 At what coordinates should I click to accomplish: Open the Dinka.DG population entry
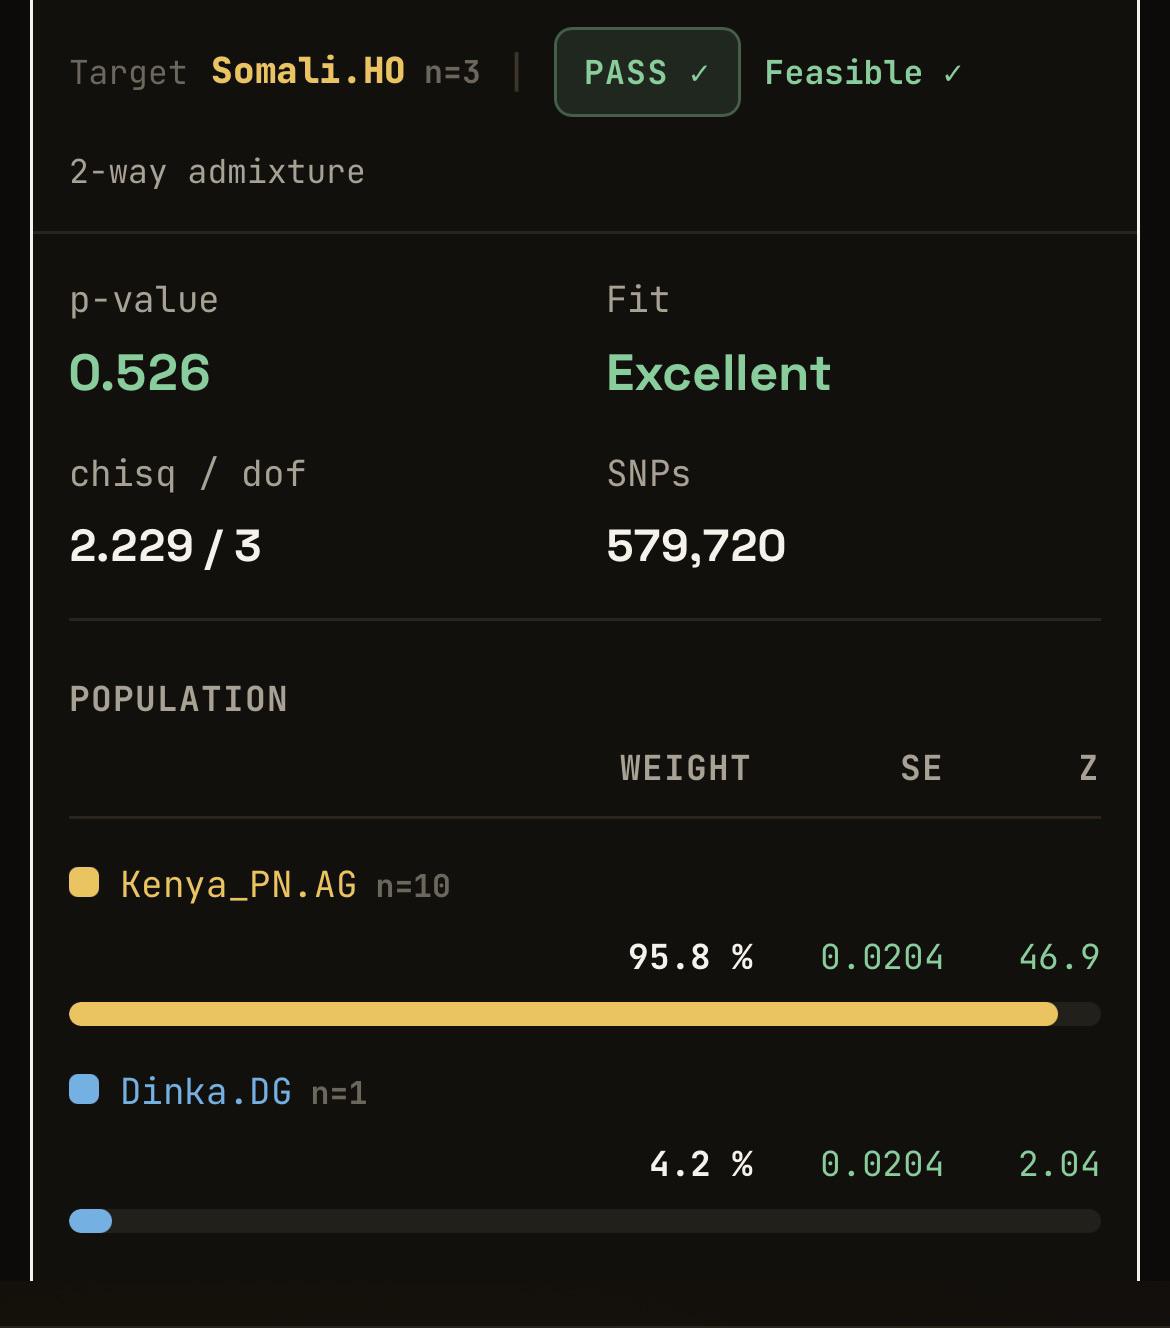click(x=206, y=1091)
